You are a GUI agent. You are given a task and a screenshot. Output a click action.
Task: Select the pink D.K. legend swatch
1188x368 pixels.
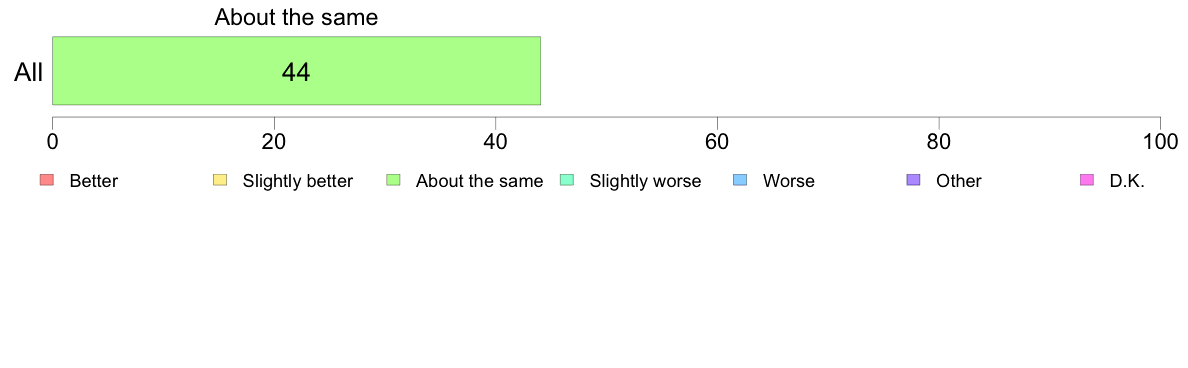pyautogui.click(x=1087, y=180)
